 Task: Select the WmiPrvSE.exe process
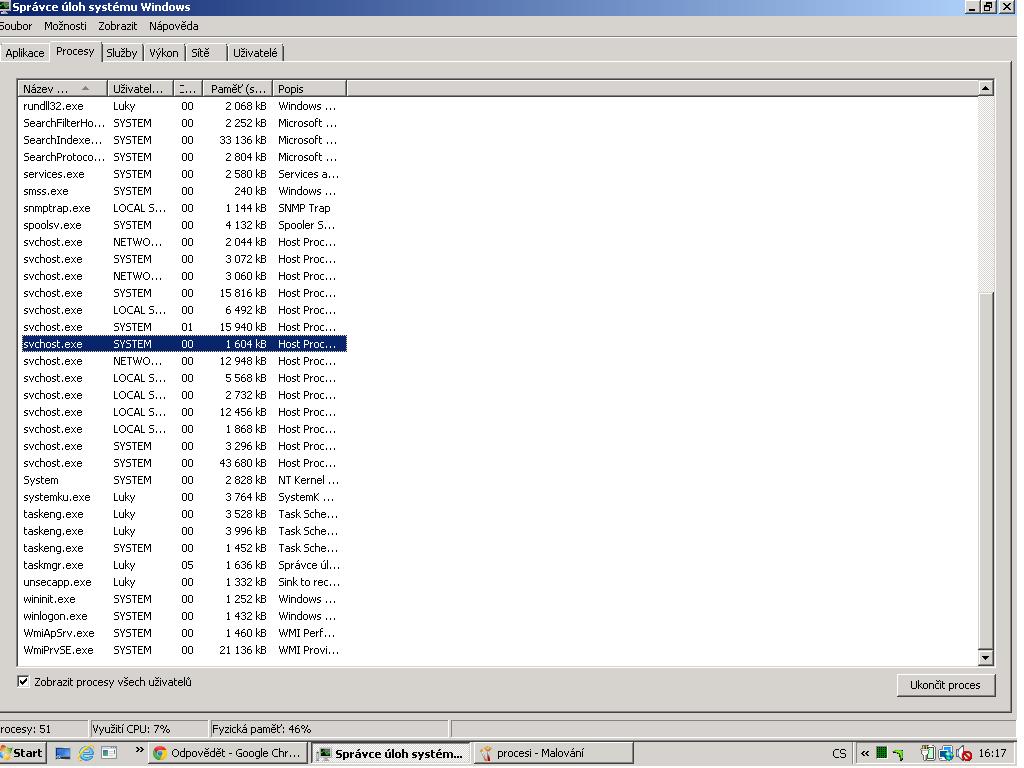[x=184, y=650]
